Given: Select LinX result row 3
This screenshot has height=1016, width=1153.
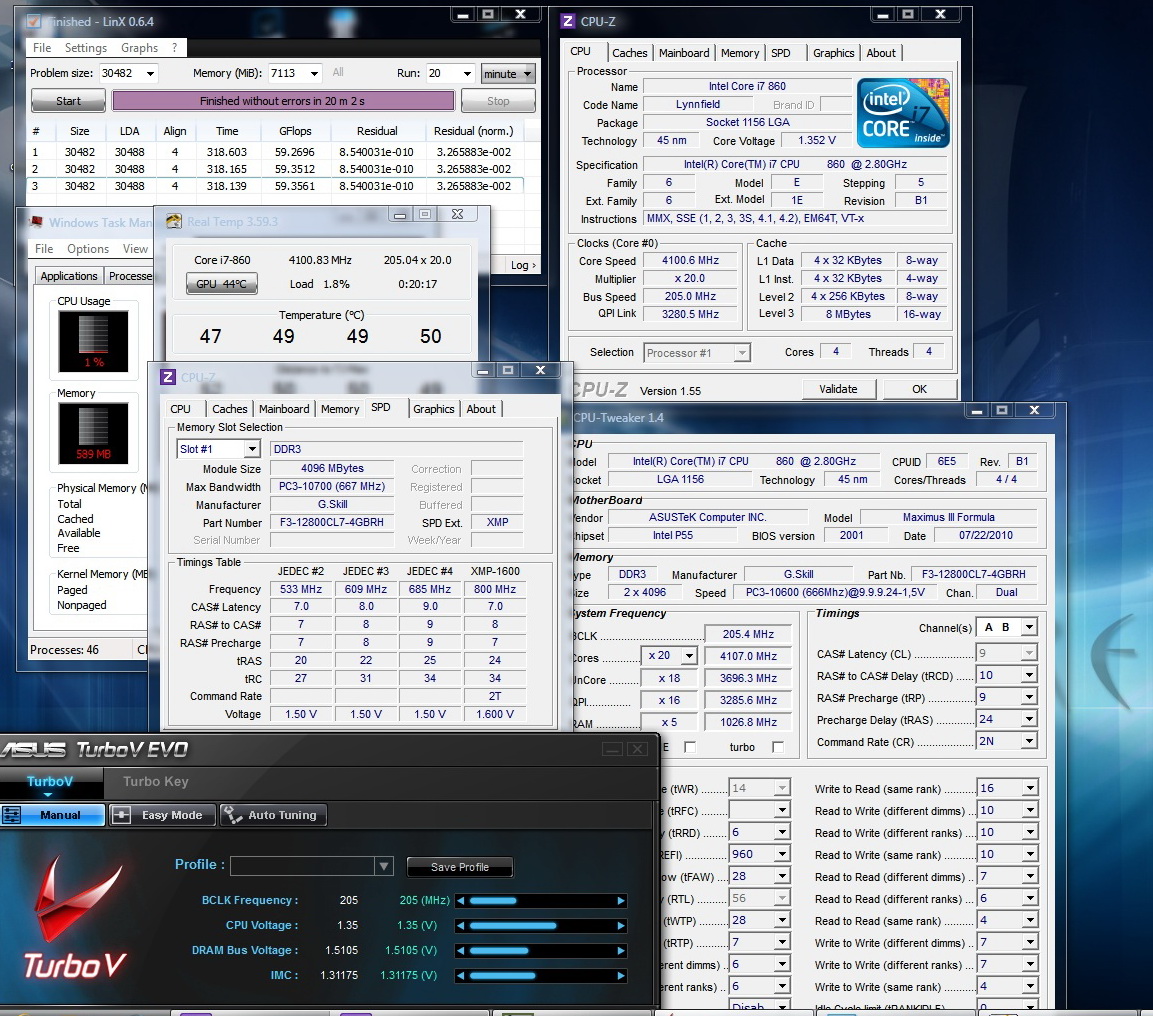Looking at the screenshot, I should click(x=276, y=186).
